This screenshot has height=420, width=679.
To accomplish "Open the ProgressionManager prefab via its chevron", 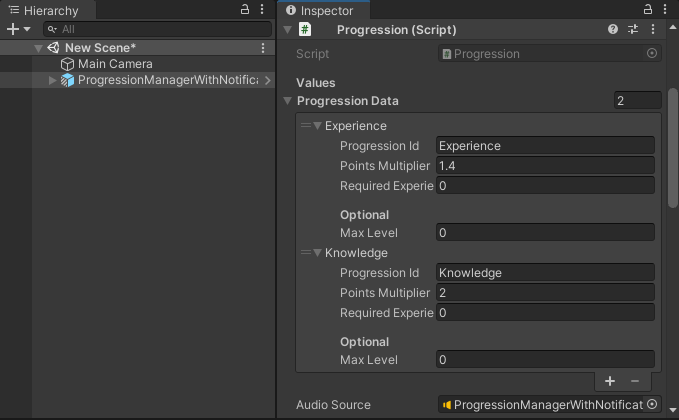I will click(268, 80).
